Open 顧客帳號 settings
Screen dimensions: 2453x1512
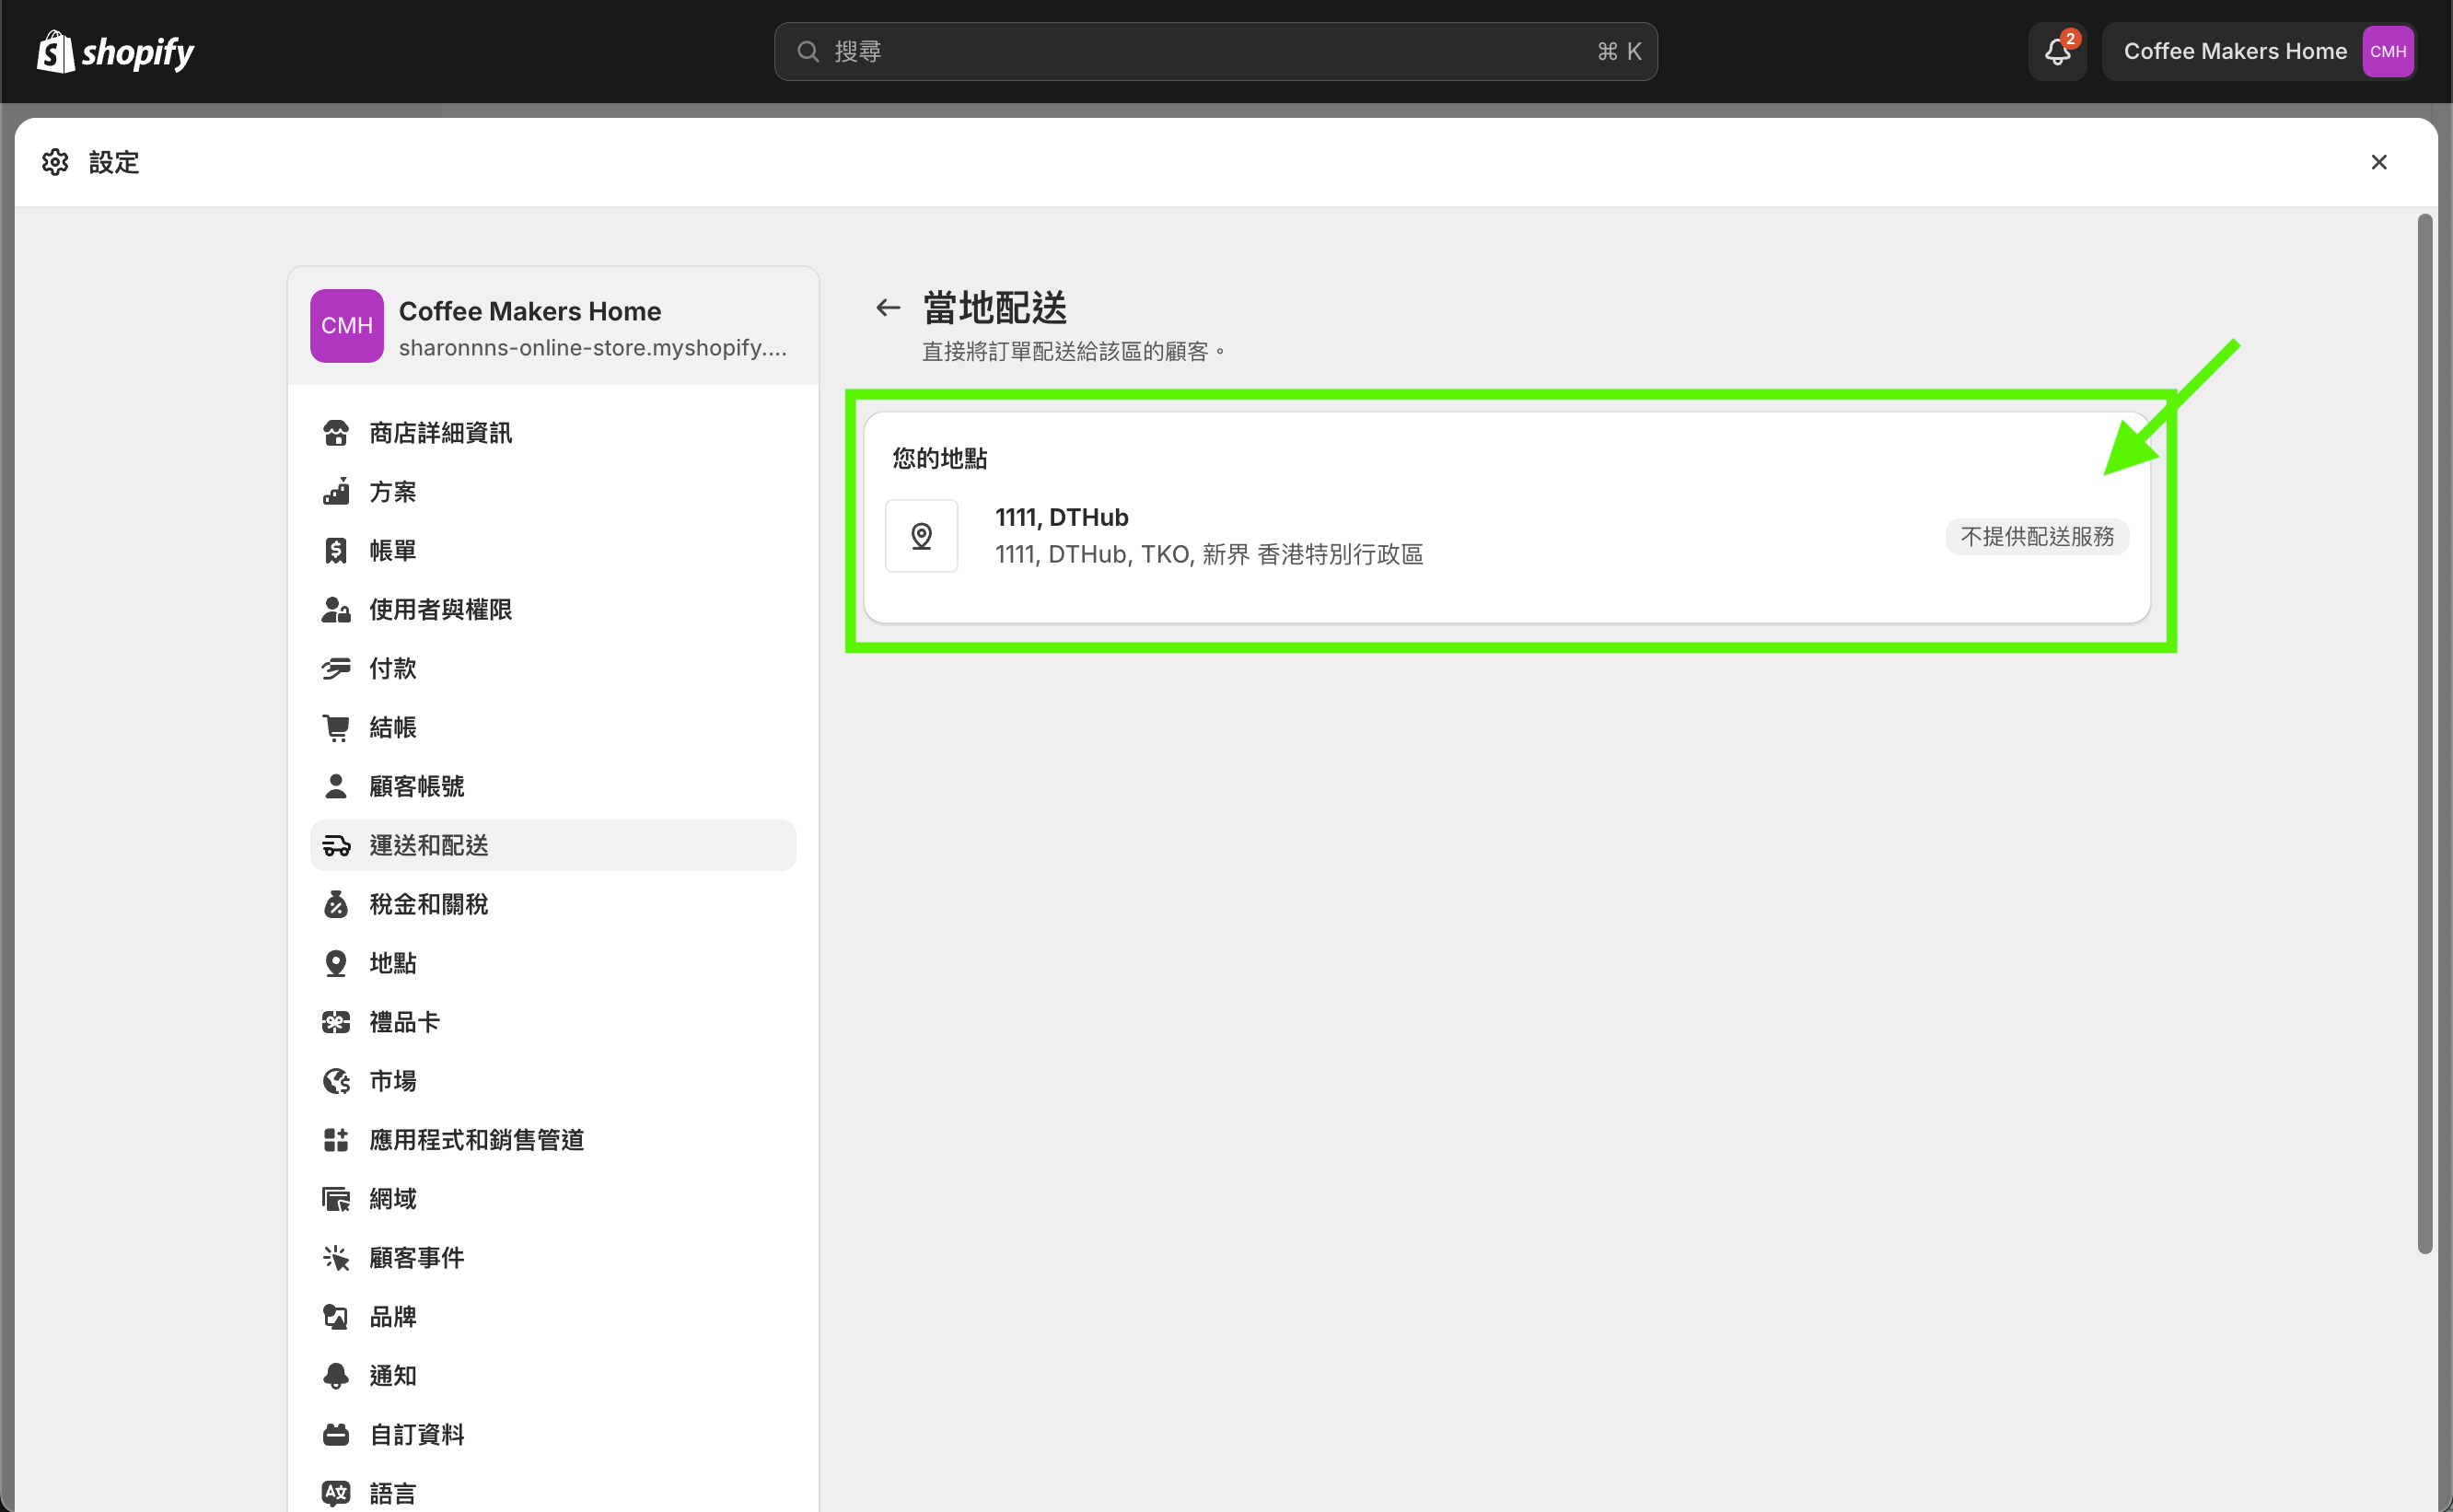tap(553, 787)
